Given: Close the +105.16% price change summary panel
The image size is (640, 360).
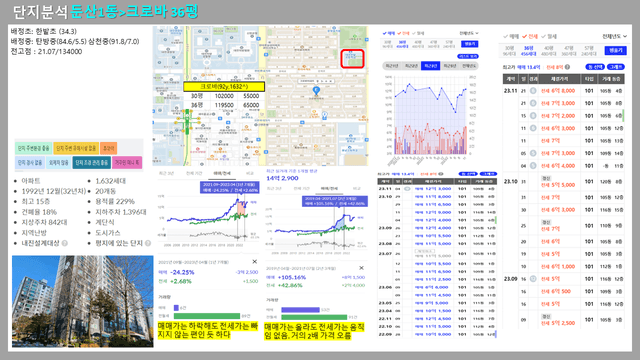Looking at the screenshot, I should [x=361, y=268].
